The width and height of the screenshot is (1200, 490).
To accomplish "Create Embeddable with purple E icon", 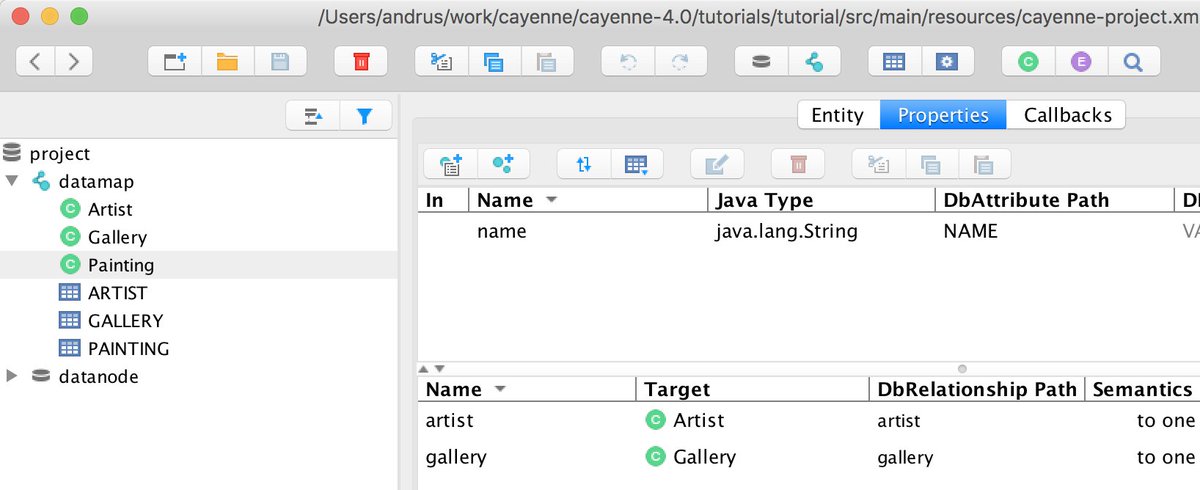I will (x=1081, y=62).
